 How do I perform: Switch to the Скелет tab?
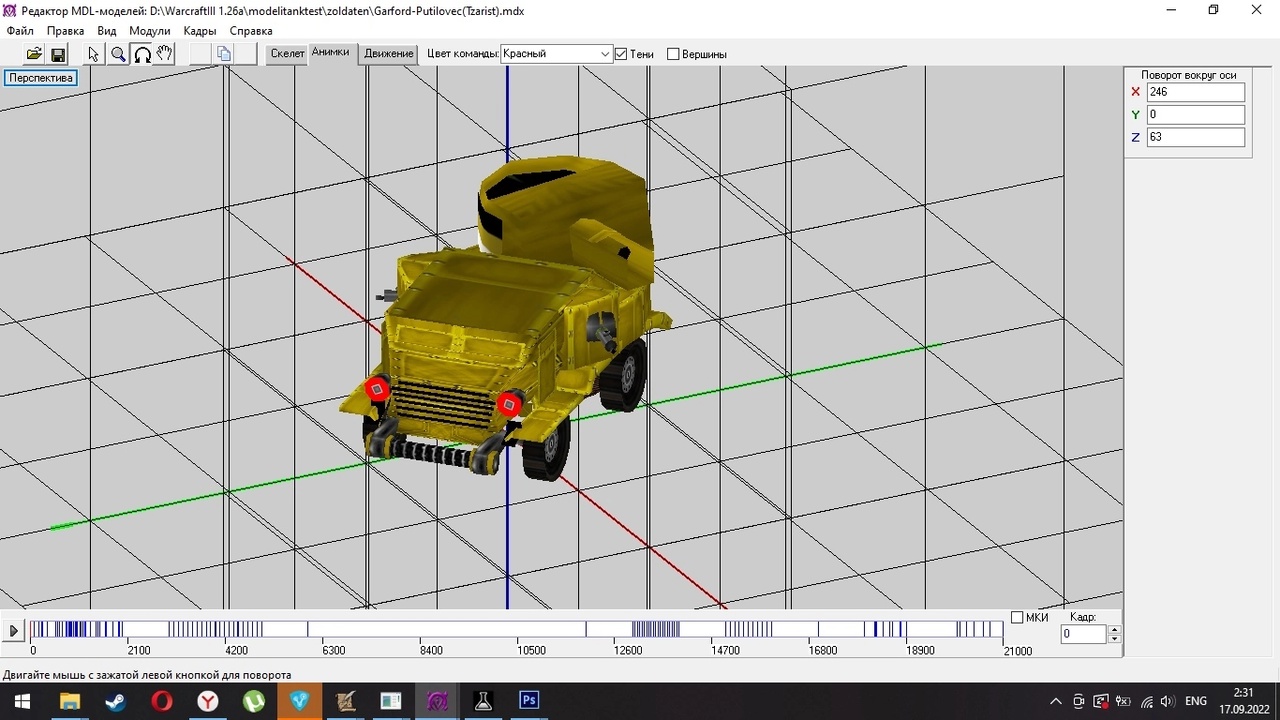click(x=287, y=54)
